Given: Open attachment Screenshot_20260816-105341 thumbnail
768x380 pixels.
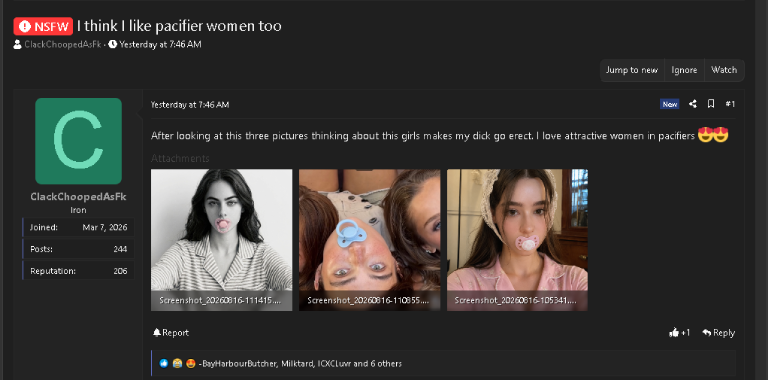Looking at the screenshot, I should [517, 240].
